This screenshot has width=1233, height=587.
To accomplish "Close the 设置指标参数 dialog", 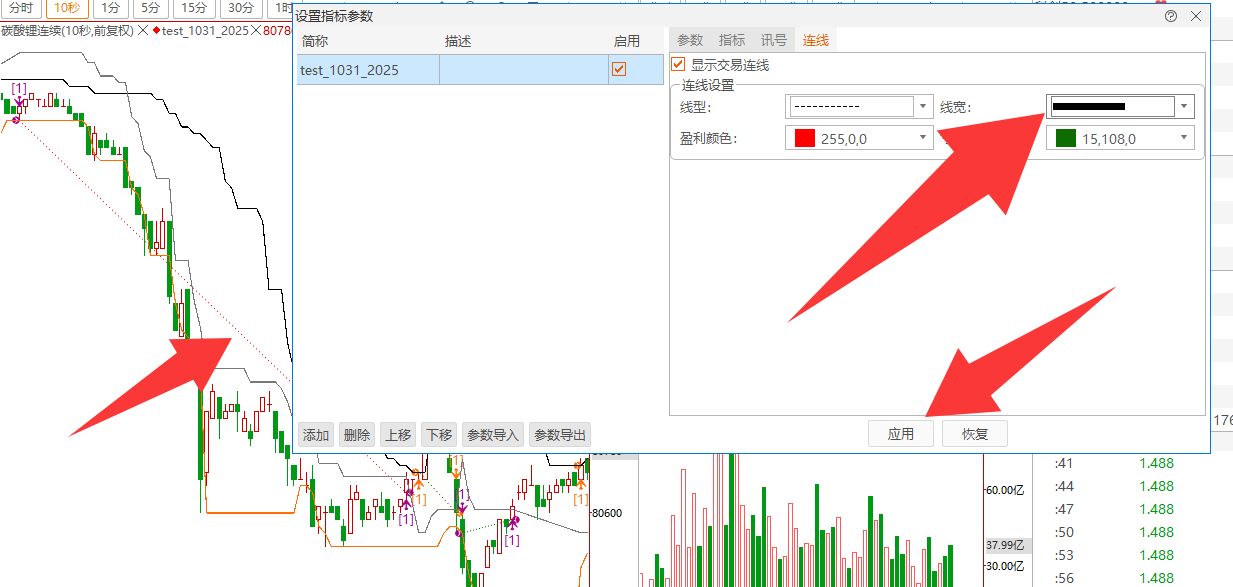I will pyautogui.click(x=1196, y=16).
